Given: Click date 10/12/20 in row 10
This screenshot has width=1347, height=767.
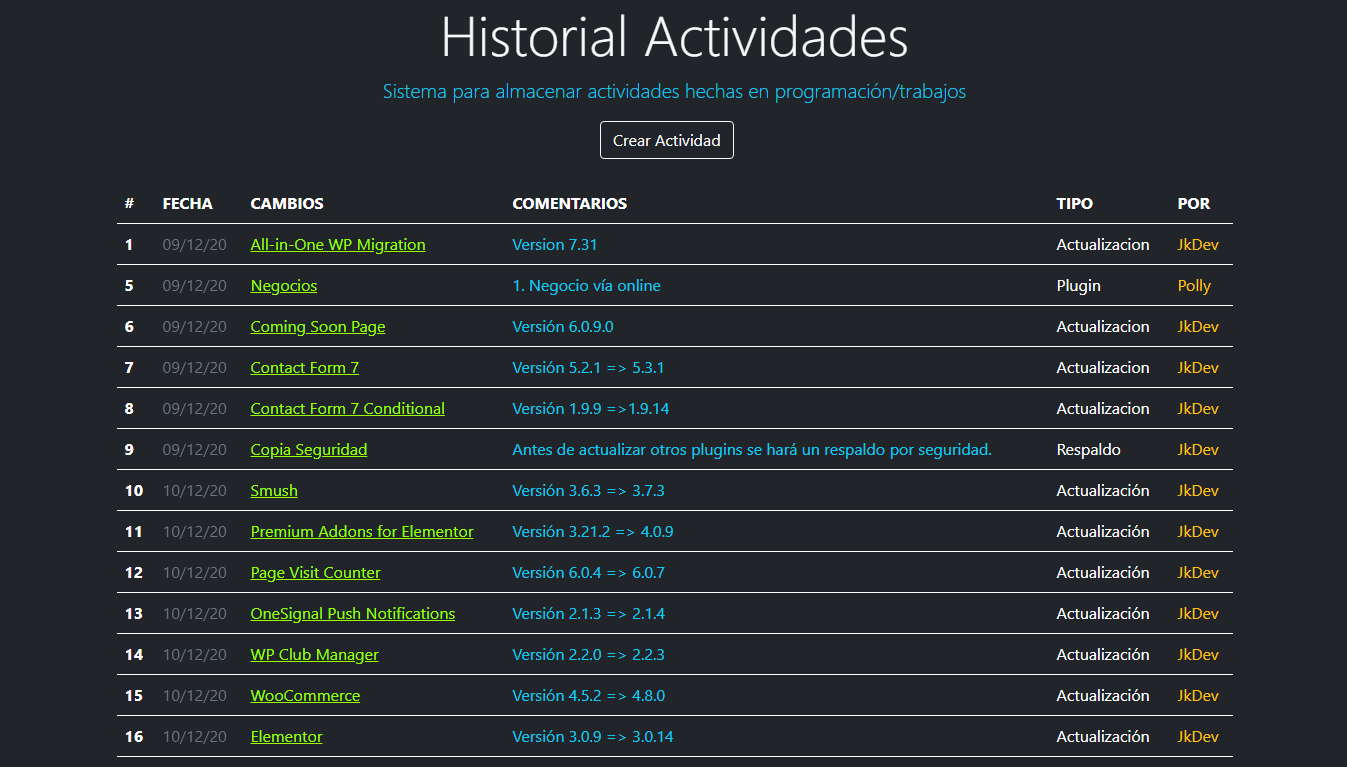Looking at the screenshot, I should coord(195,491).
